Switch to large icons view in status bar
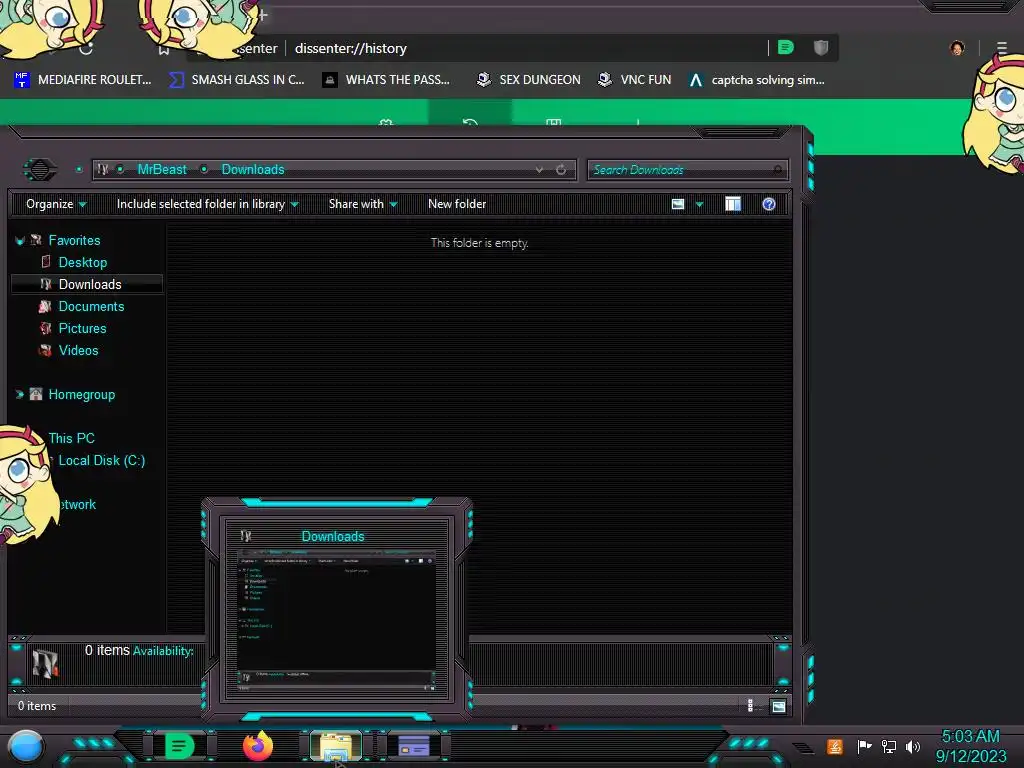The image size is (1024, 768). point(778,706)
